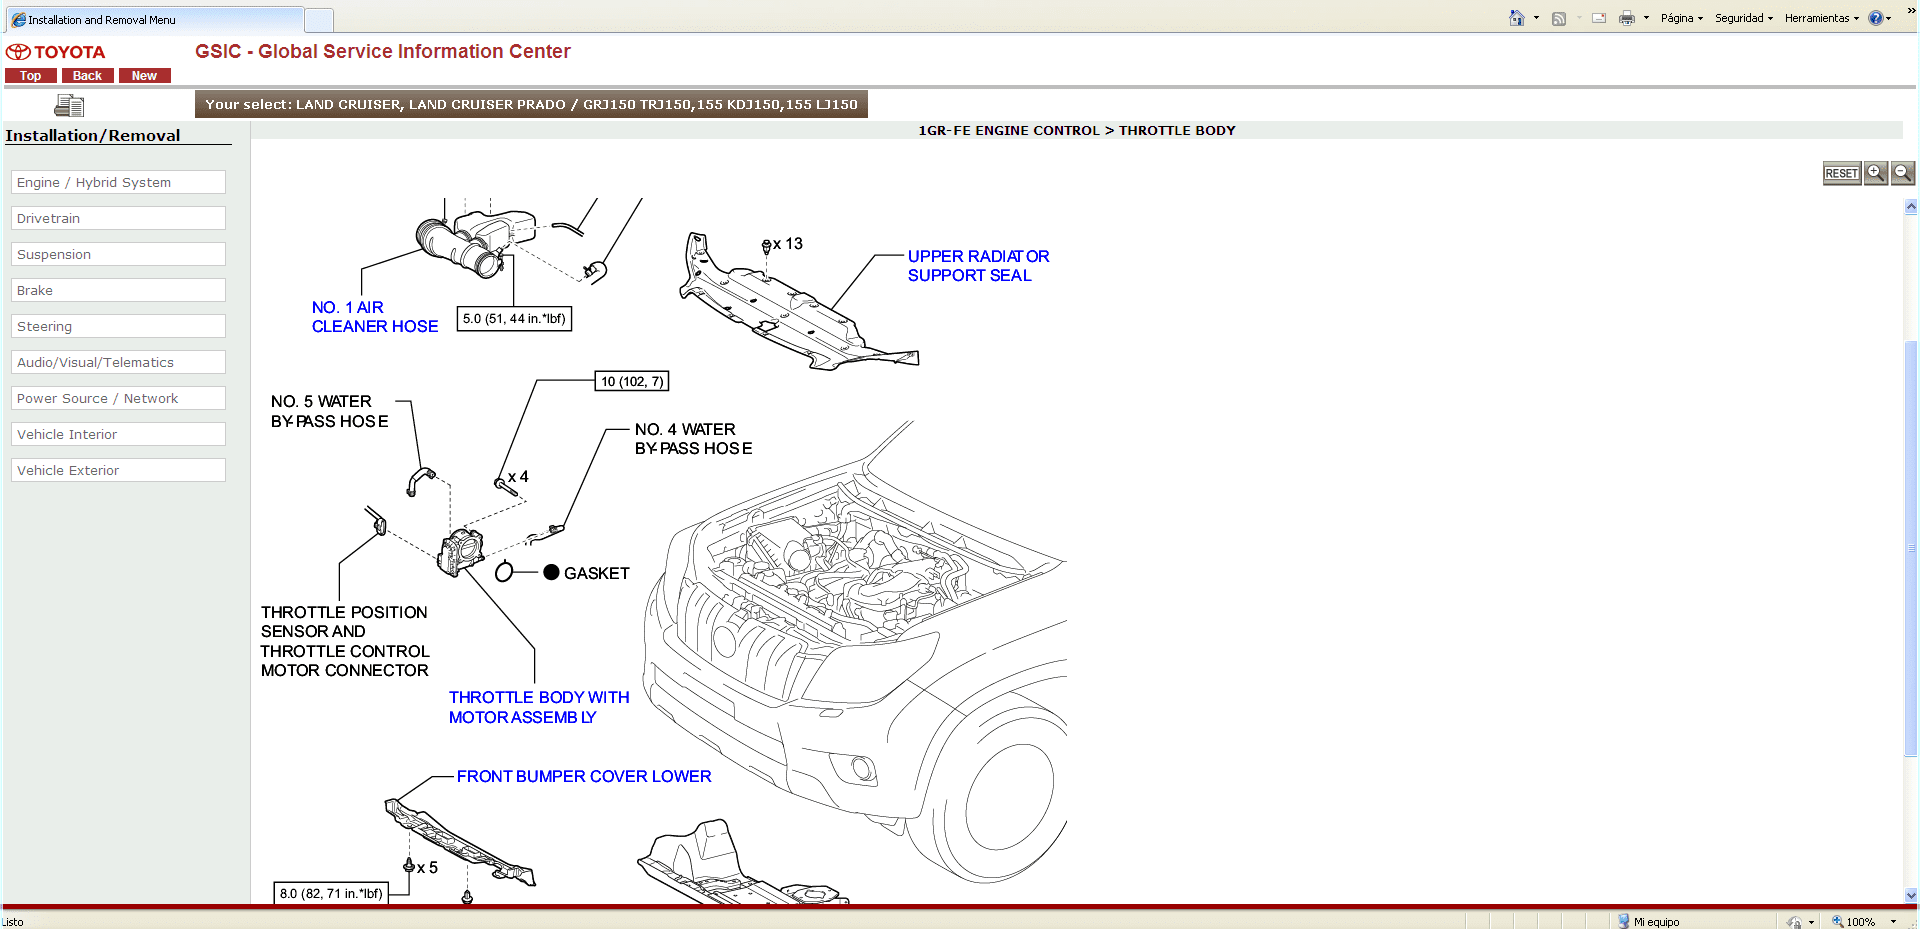Open the Herramientas dropdown menu

click(x=1821, y=18)
